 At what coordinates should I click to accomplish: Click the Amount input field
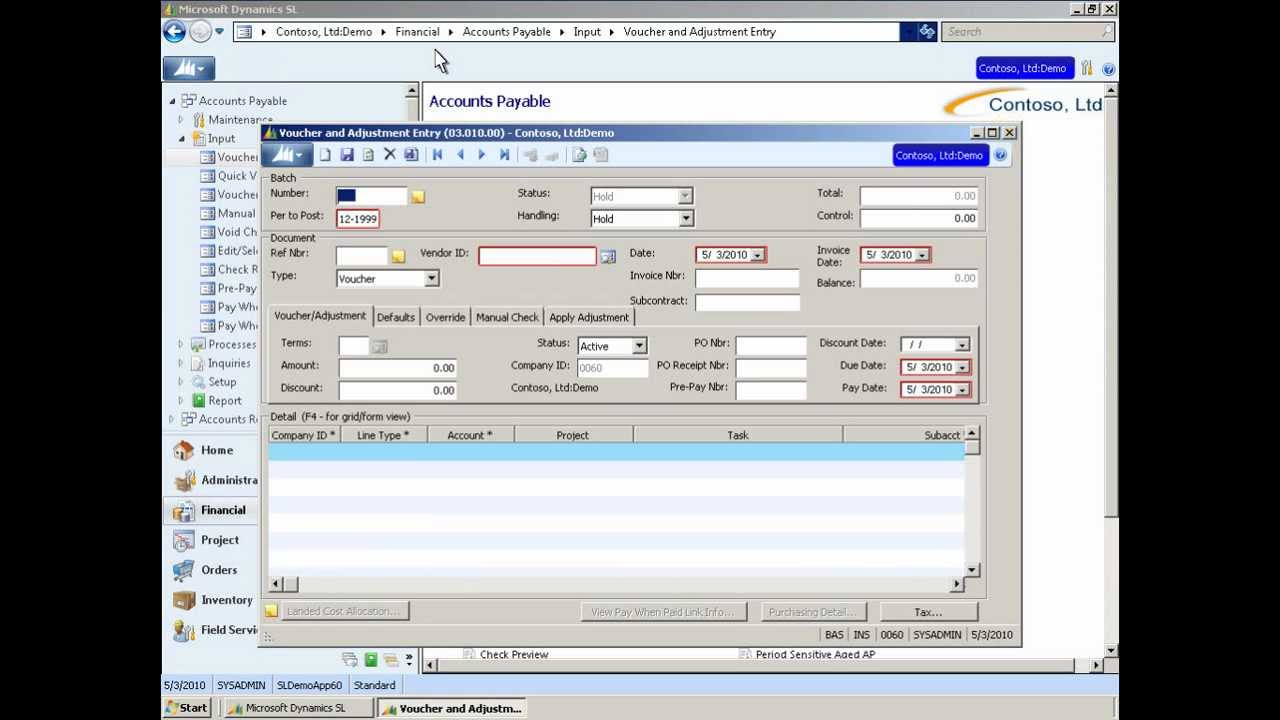[x=398, y=368]
